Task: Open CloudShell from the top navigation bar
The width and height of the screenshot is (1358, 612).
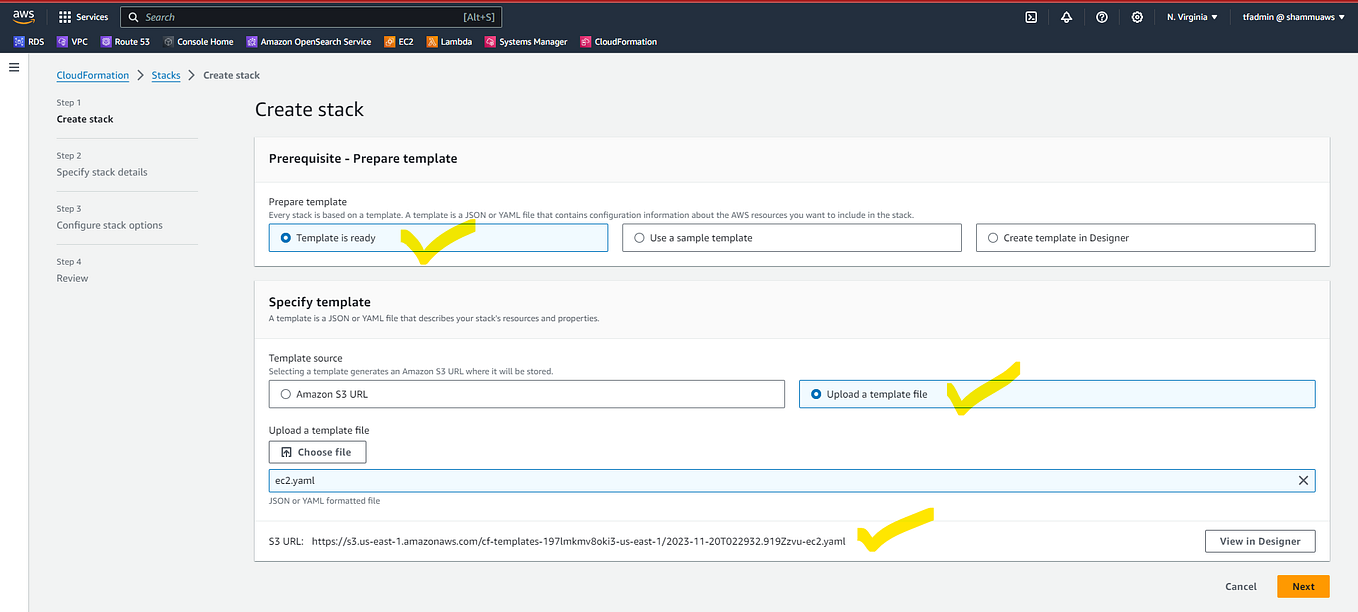Action: tap(1030, 17)
